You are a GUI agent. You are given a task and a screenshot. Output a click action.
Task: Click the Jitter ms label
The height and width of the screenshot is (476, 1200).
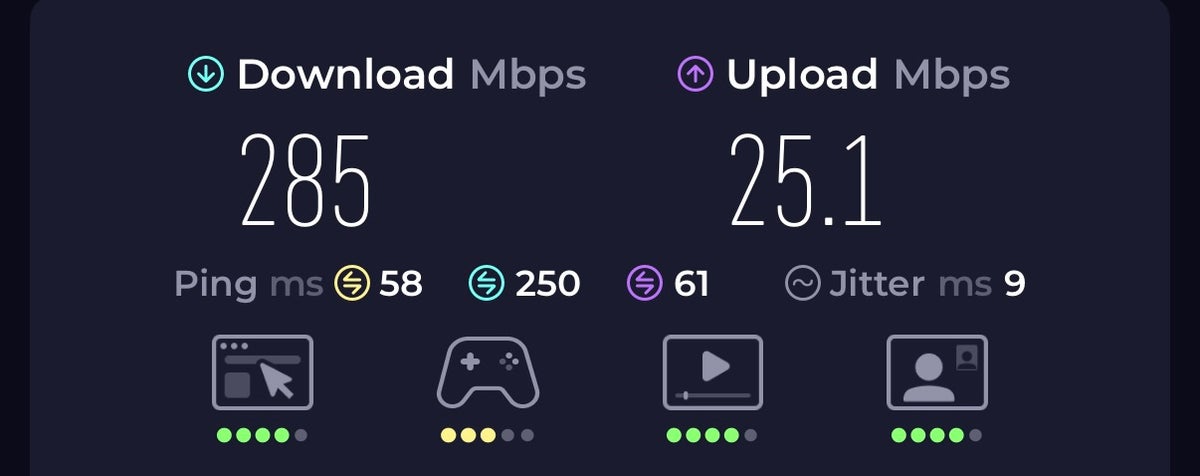coord(910,284)
